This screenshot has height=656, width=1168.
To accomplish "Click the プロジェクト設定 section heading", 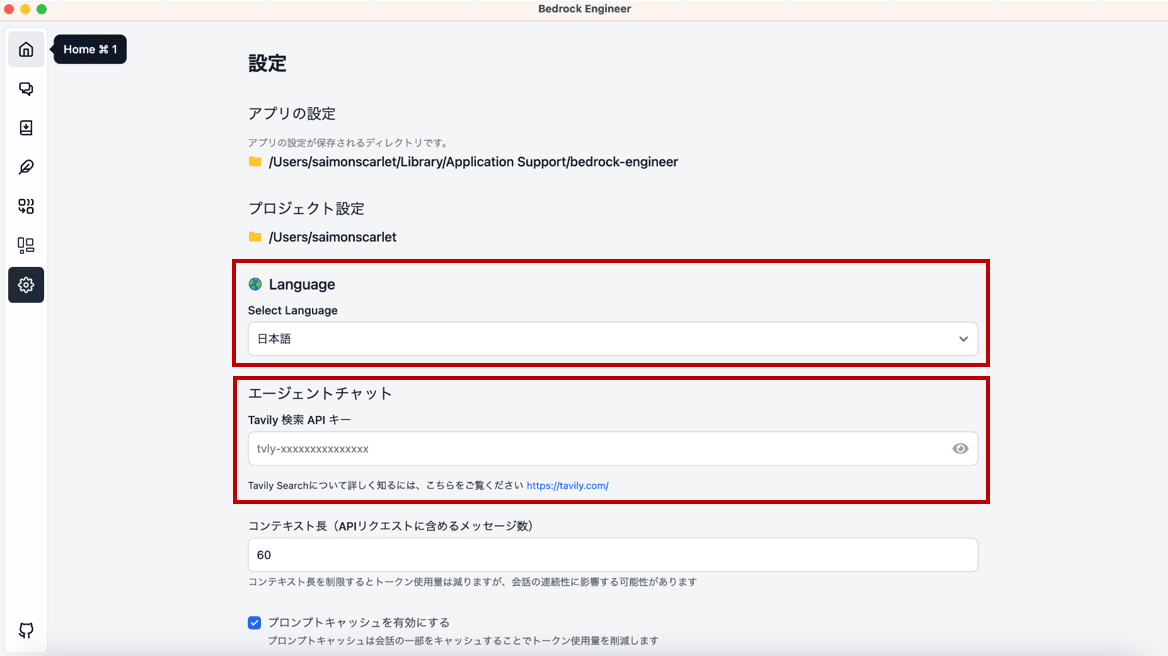I will pos(306,208).
